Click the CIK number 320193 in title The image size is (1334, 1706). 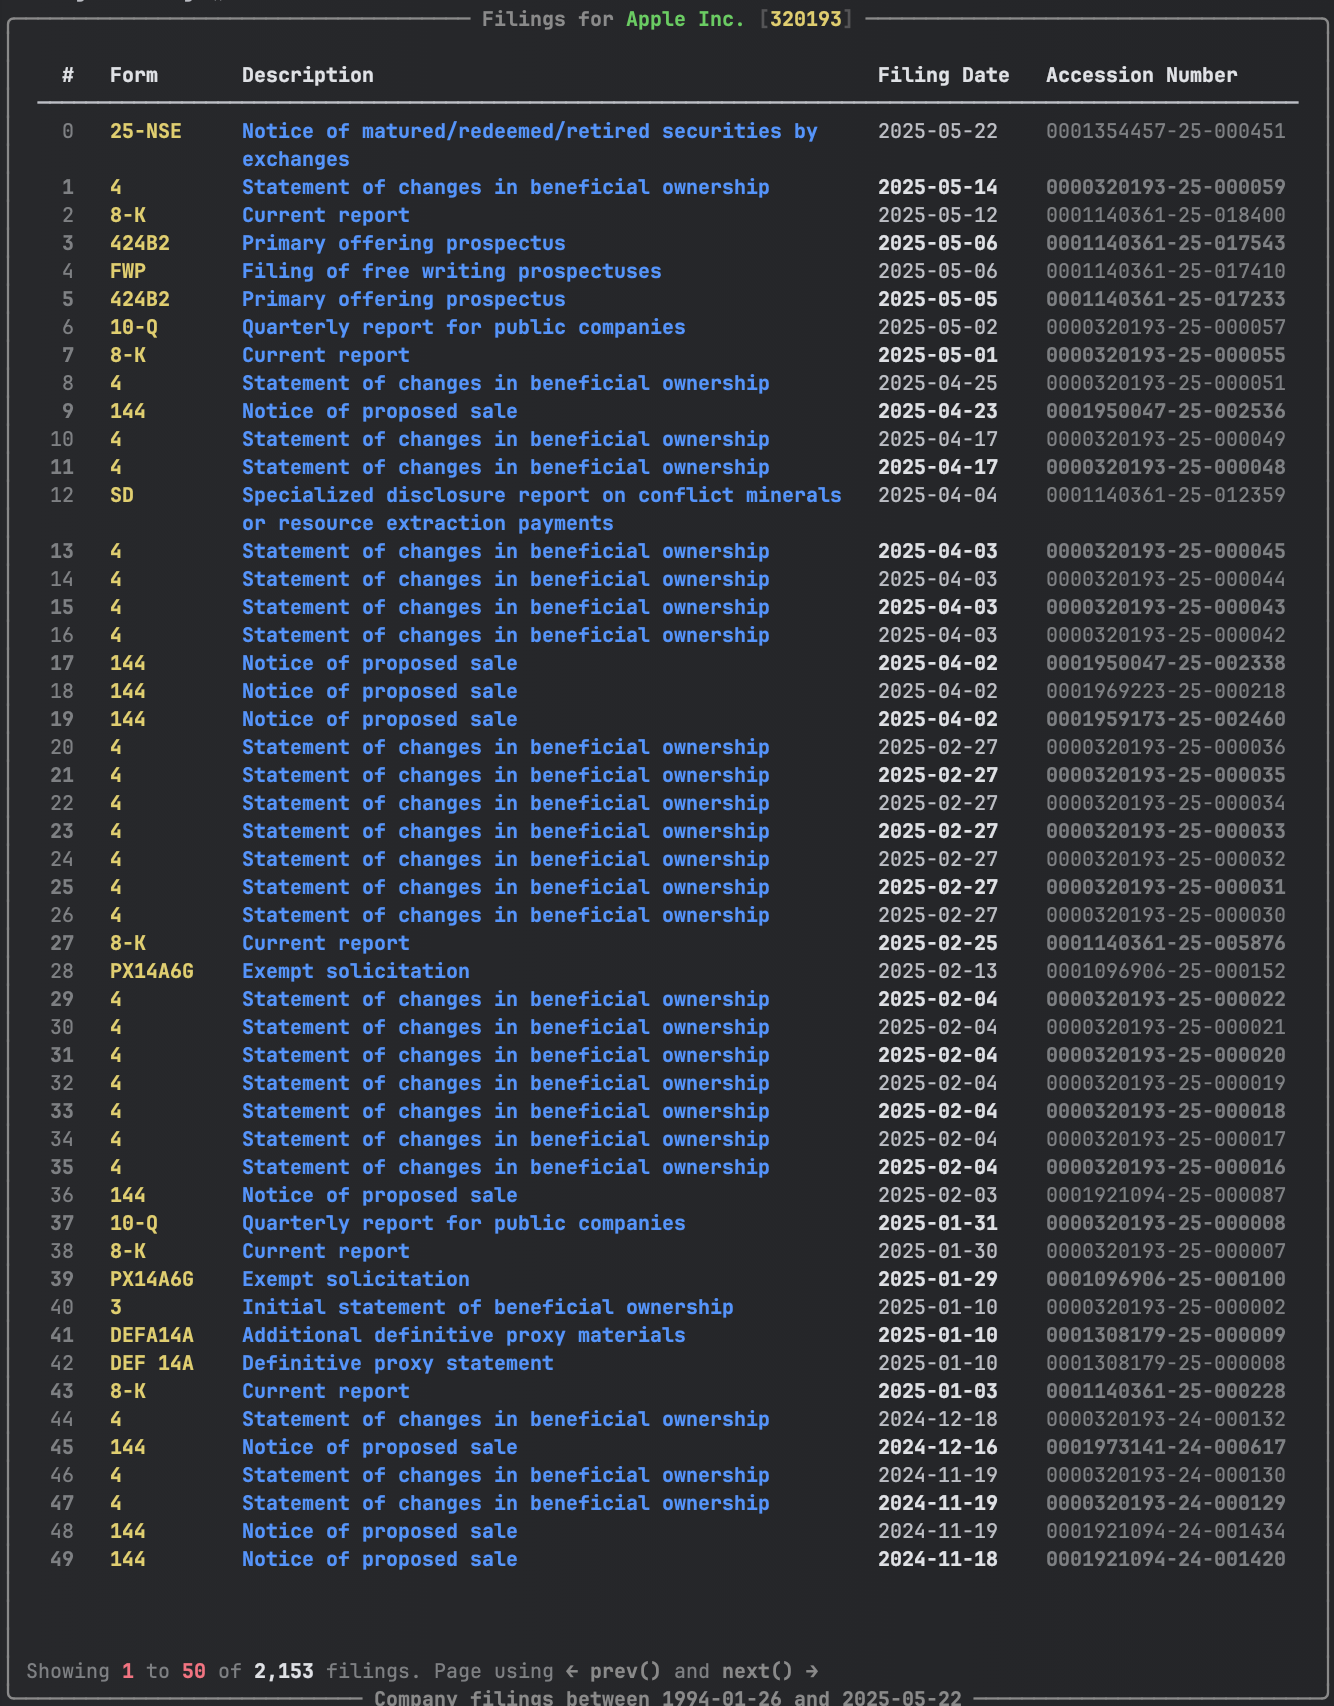pos(805,19)
